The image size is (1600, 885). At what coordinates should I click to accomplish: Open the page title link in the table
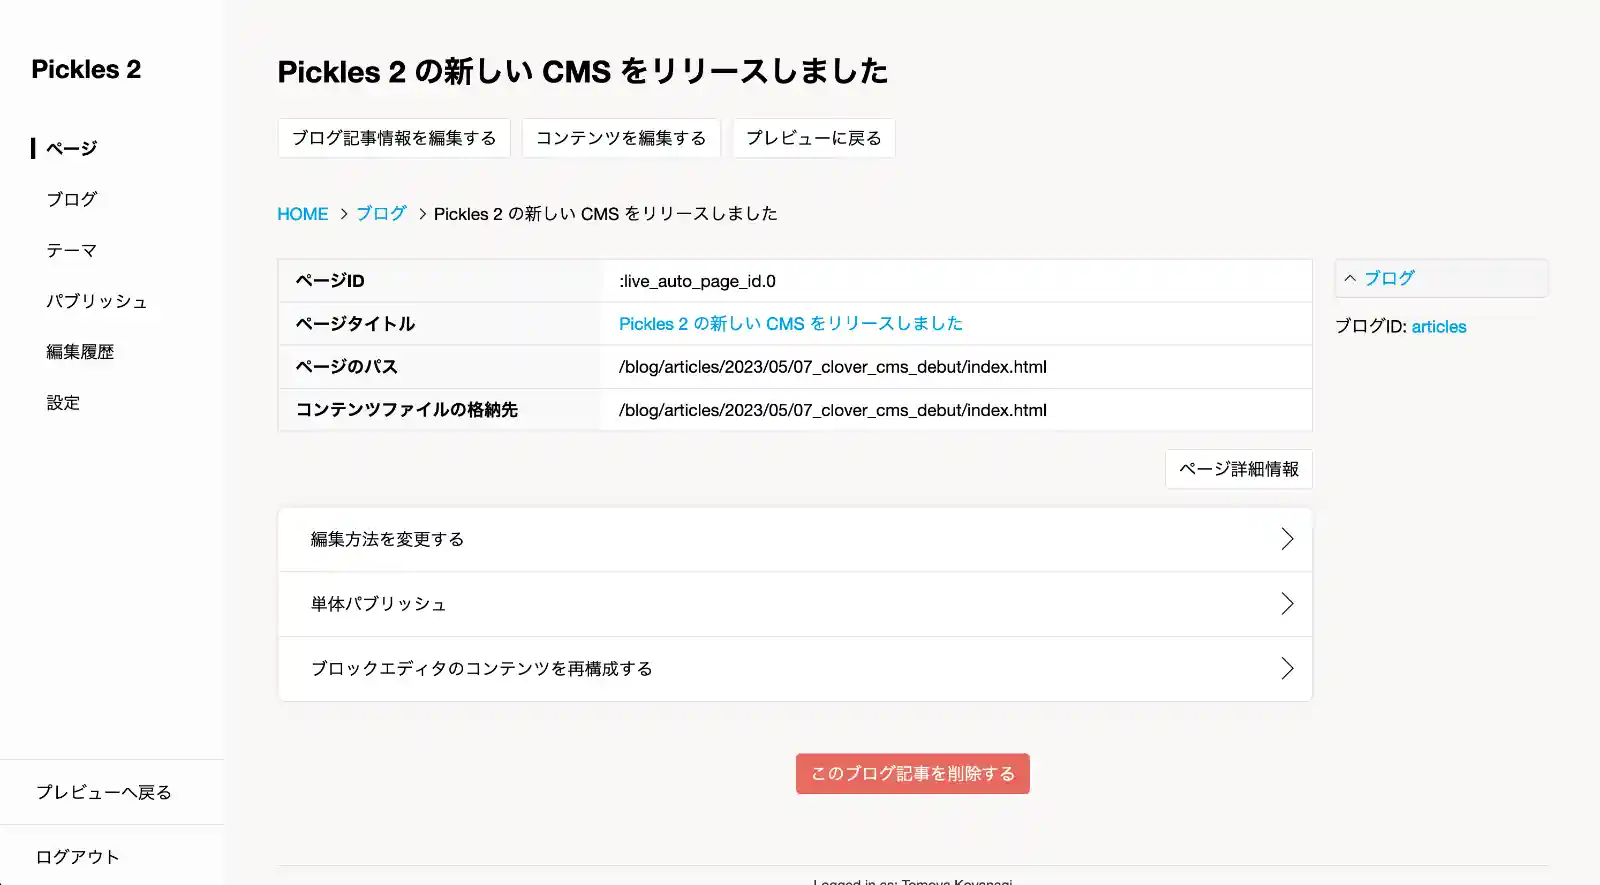791,324
